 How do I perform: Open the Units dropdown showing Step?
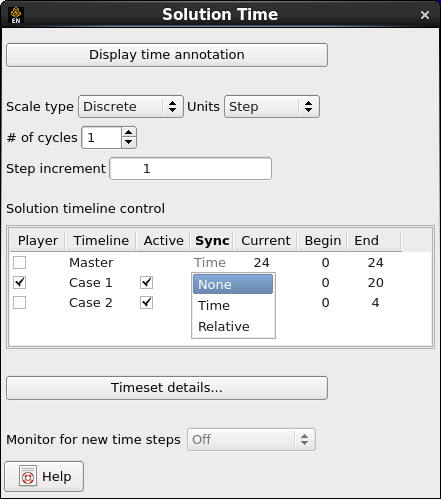272,107
